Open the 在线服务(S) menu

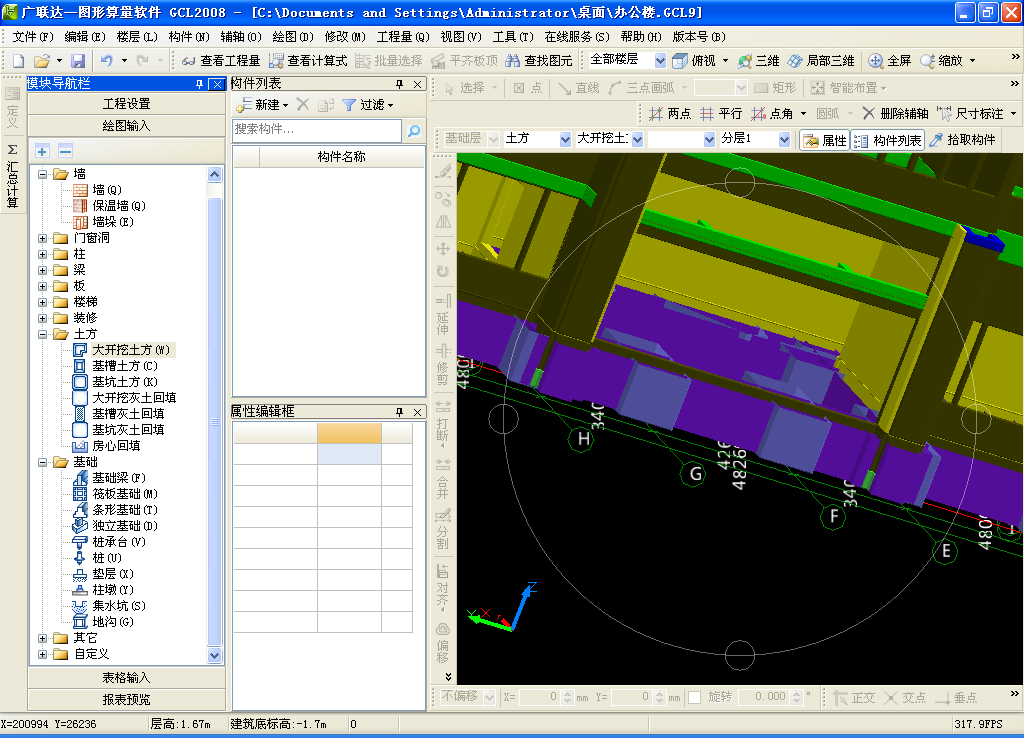577,37
